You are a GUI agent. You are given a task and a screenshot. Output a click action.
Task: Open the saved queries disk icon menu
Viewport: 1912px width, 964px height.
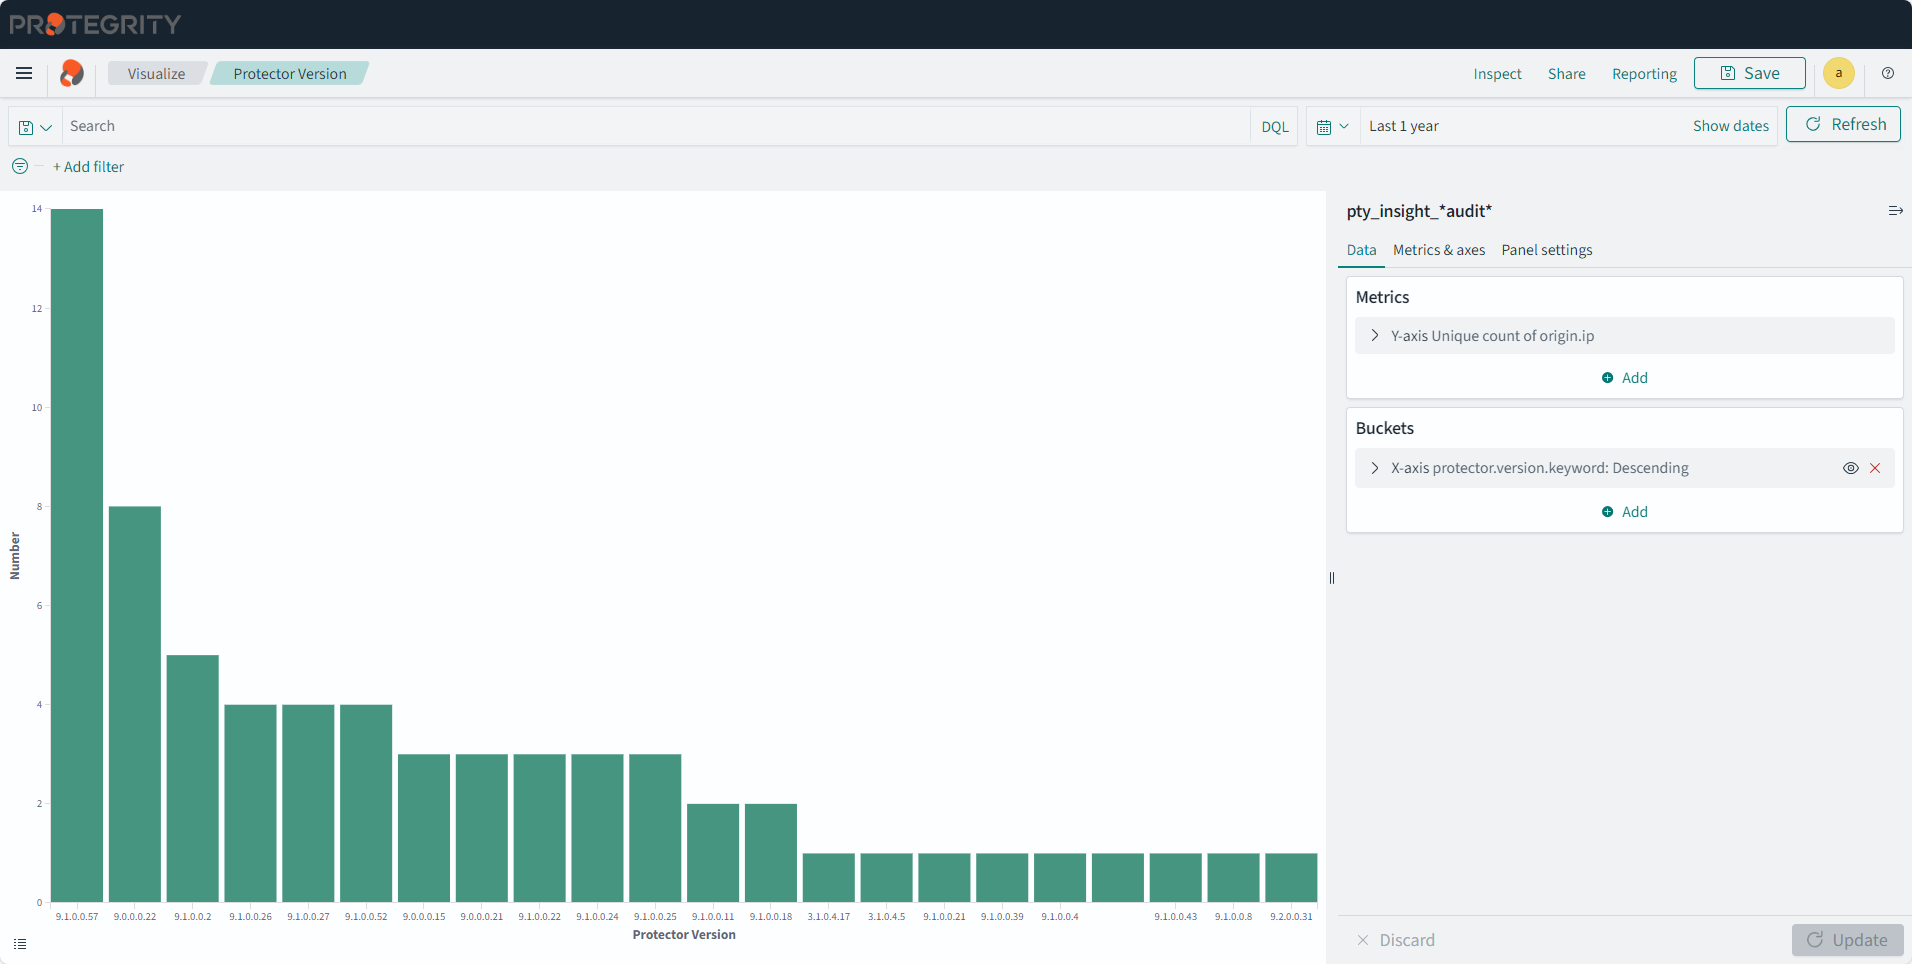[x=35, y=127]
